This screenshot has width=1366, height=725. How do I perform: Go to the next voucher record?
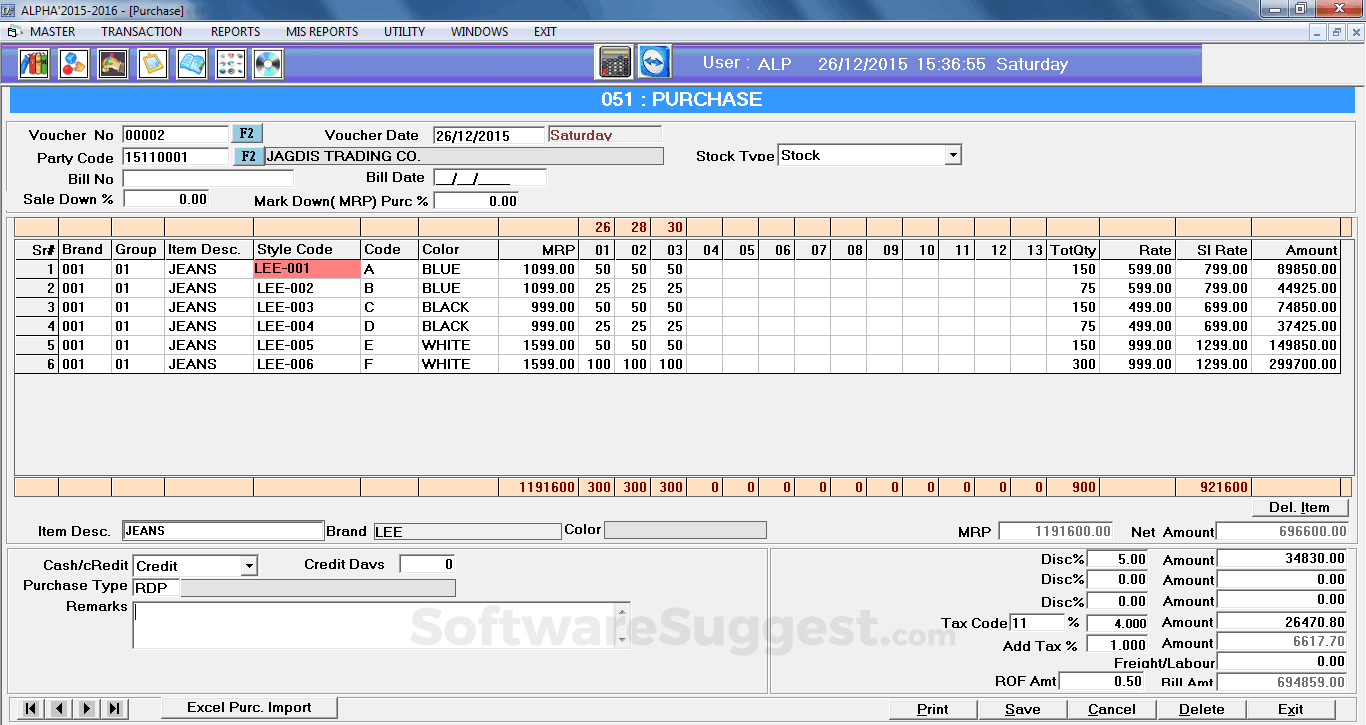click(87, 708)
